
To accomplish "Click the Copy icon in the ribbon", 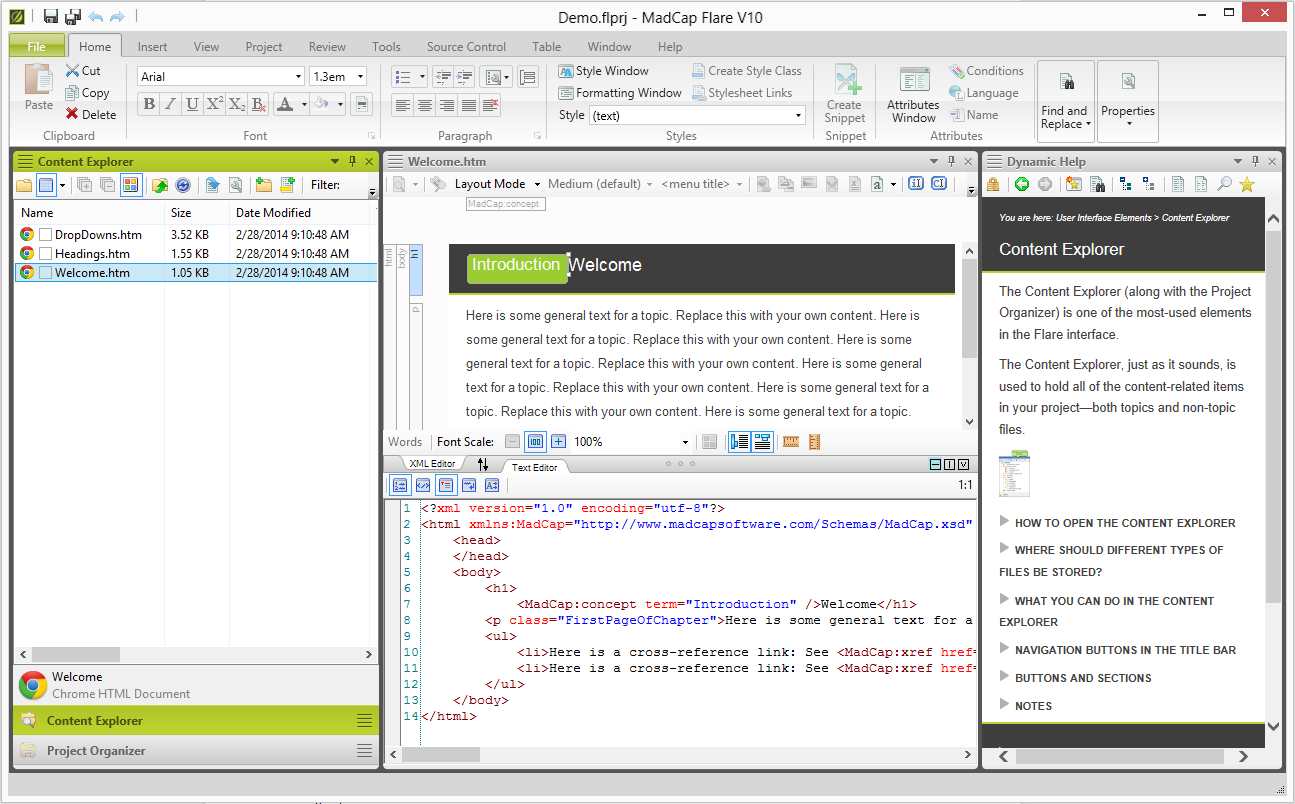I will (72, 93).
